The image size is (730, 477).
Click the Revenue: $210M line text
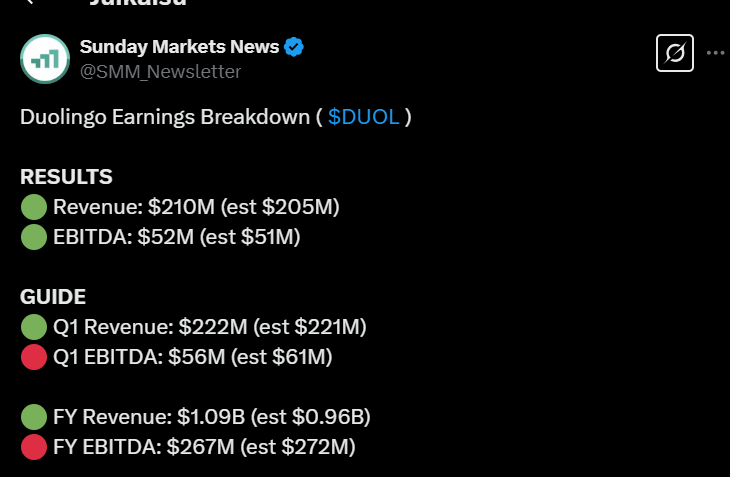[196, 208]
